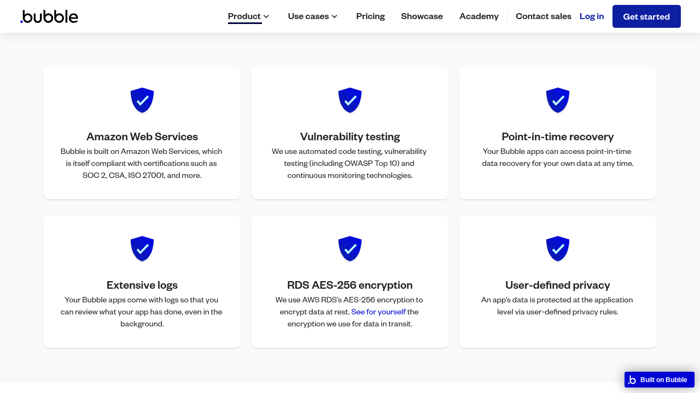The image size is (700, 393).
Task: Click the description about reviewing app logs
Action: click(142, 312)
